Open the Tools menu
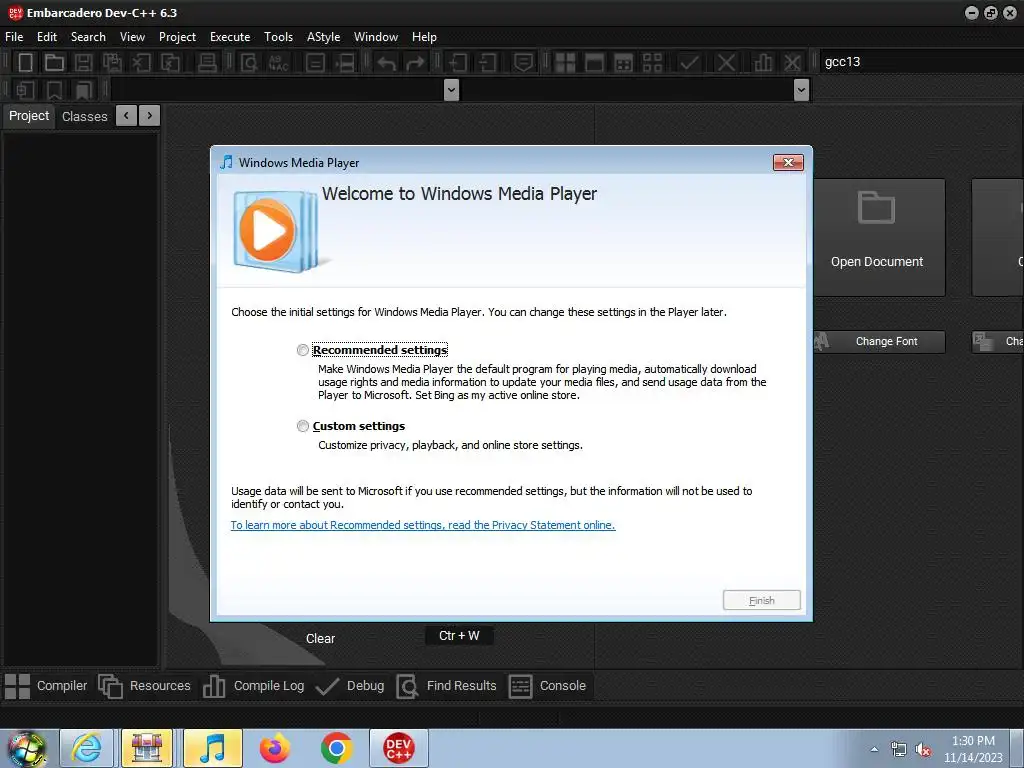This screenshot has width=1024, height=768. 278,37
